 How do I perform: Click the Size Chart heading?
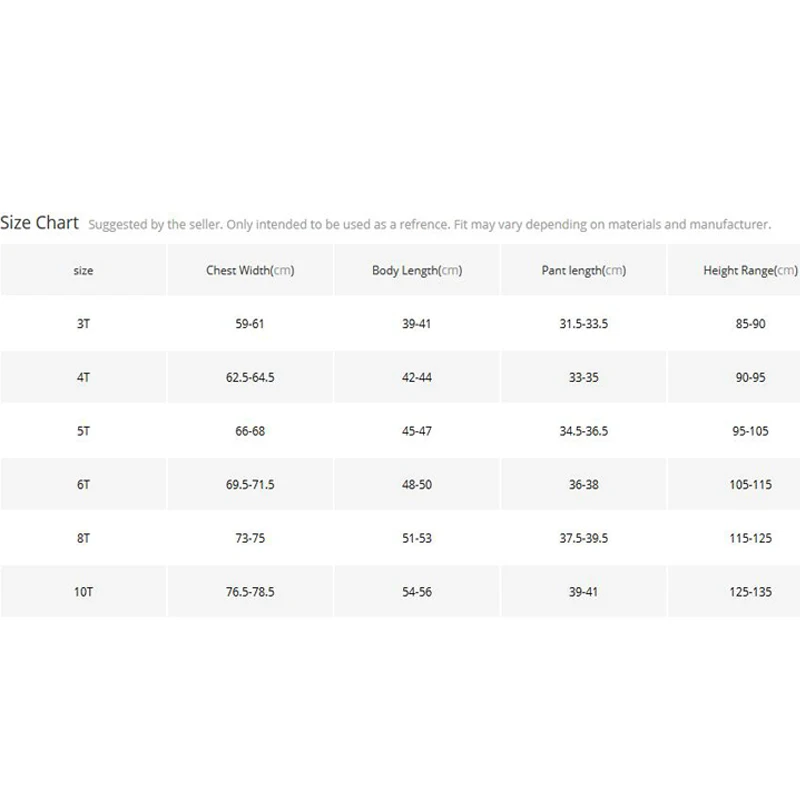39,223
